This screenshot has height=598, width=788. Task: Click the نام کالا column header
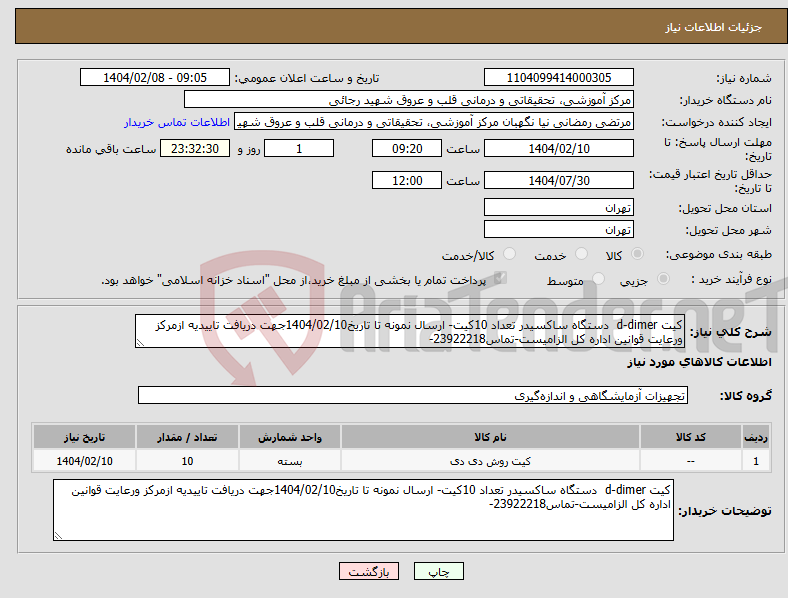(490, 437)
